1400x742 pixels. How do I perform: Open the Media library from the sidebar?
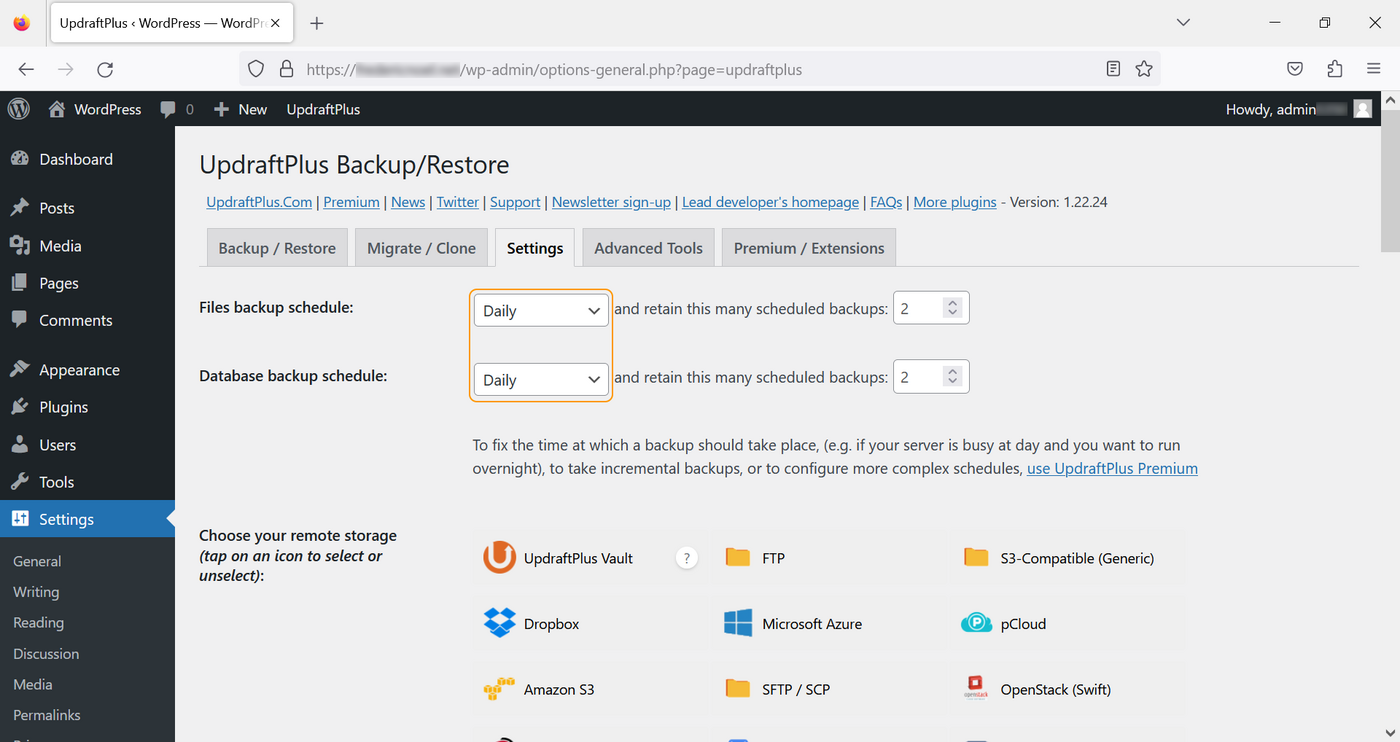[60, 245]
